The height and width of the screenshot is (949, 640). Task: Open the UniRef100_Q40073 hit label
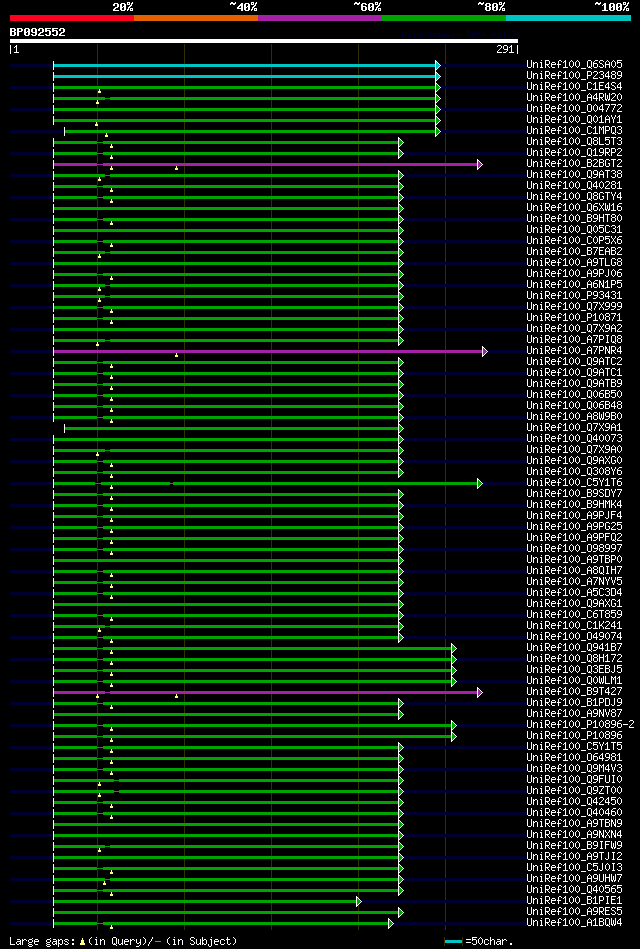coord(574,438)
